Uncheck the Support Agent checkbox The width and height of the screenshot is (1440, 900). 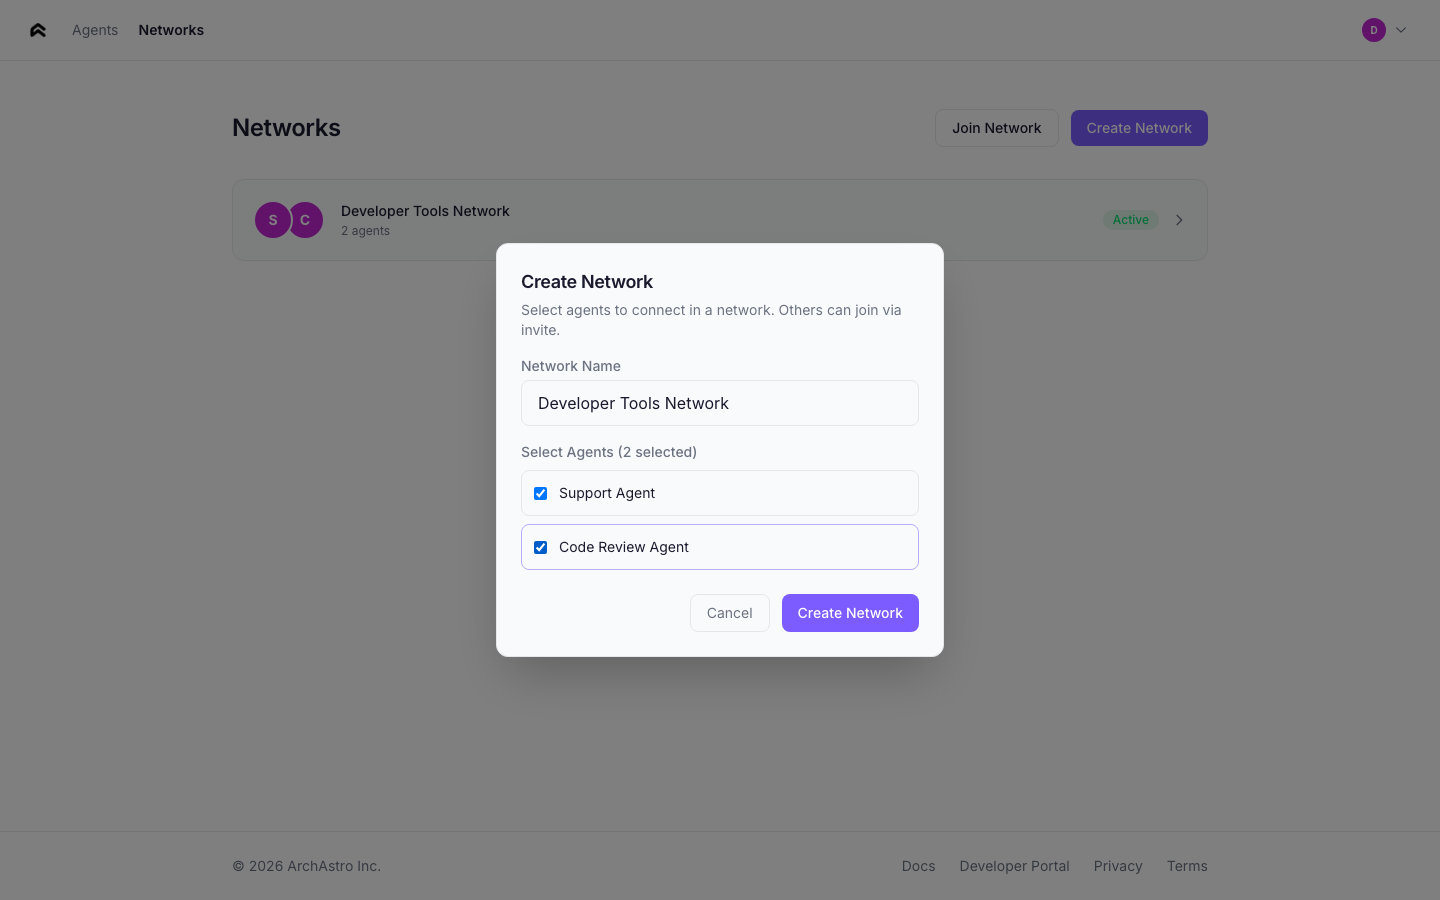pos(541,493)
